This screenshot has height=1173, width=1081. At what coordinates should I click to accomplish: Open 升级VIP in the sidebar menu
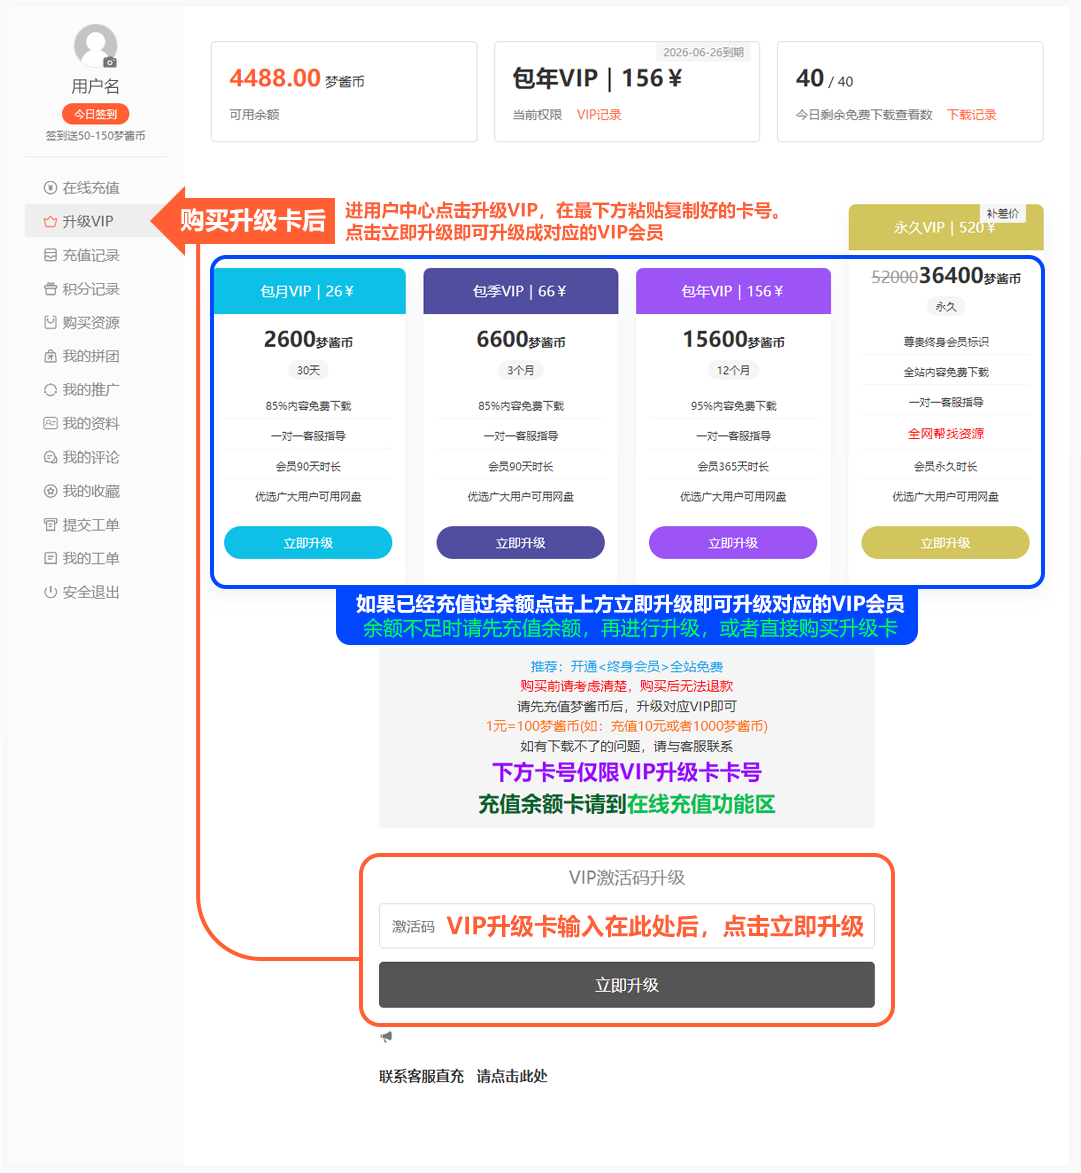click(88, 221)
